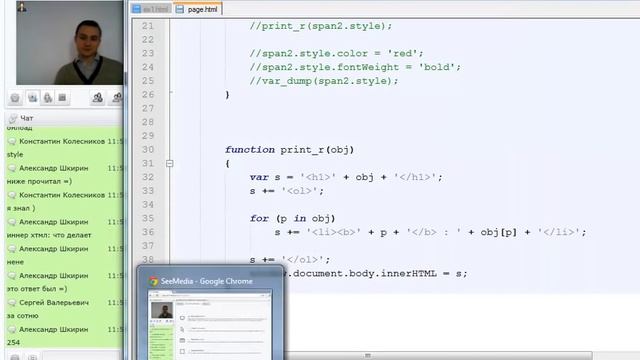The width and height of the screenshot is (640, 360).
Task: Toggle the highlighted camera icon under the webcam
Action: coord(32,98)
